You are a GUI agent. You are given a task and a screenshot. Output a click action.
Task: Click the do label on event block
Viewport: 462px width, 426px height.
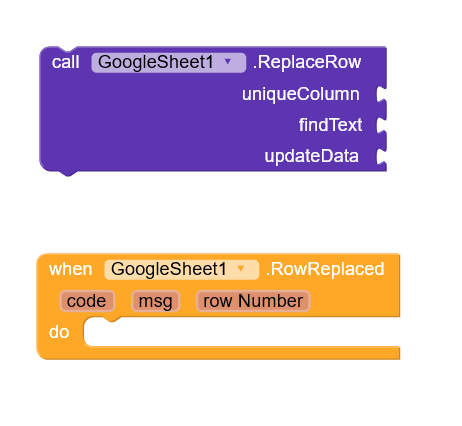pos(59,332)
